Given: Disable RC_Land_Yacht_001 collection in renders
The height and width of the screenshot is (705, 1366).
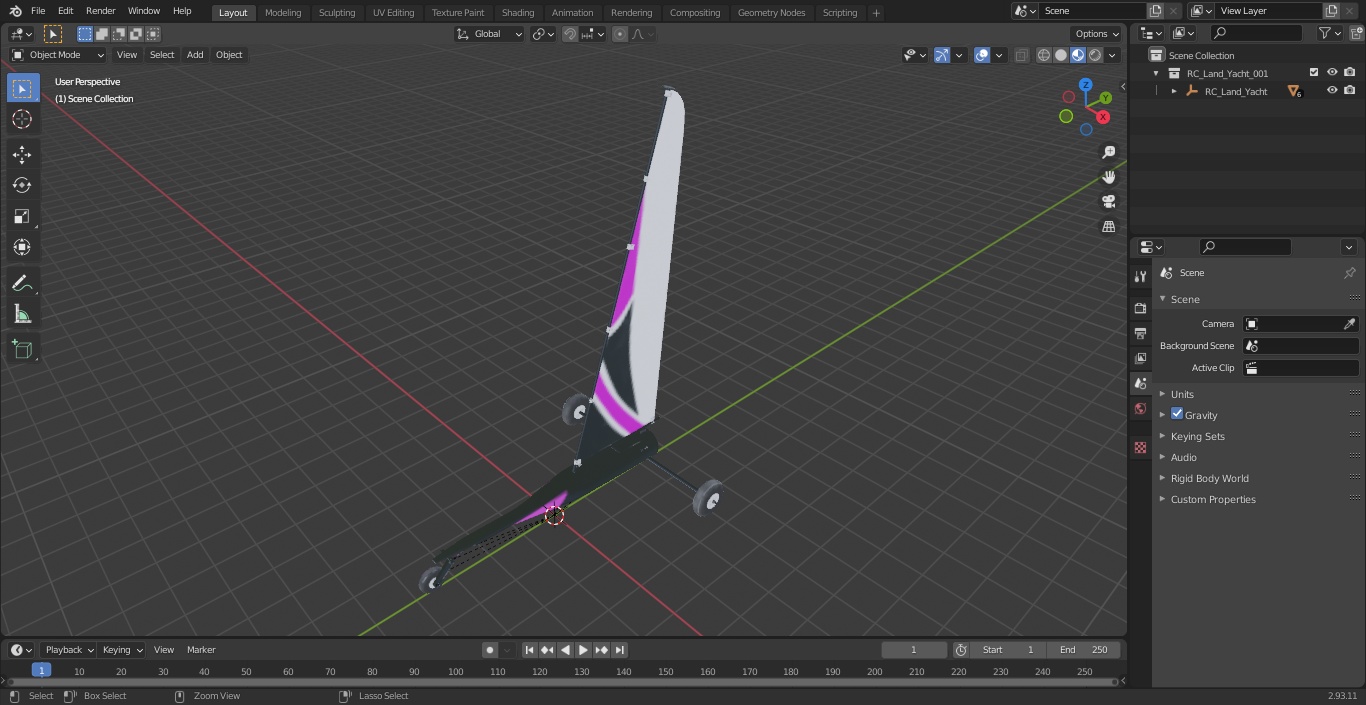Looking at the screenshot, I should pos(1350,72).
